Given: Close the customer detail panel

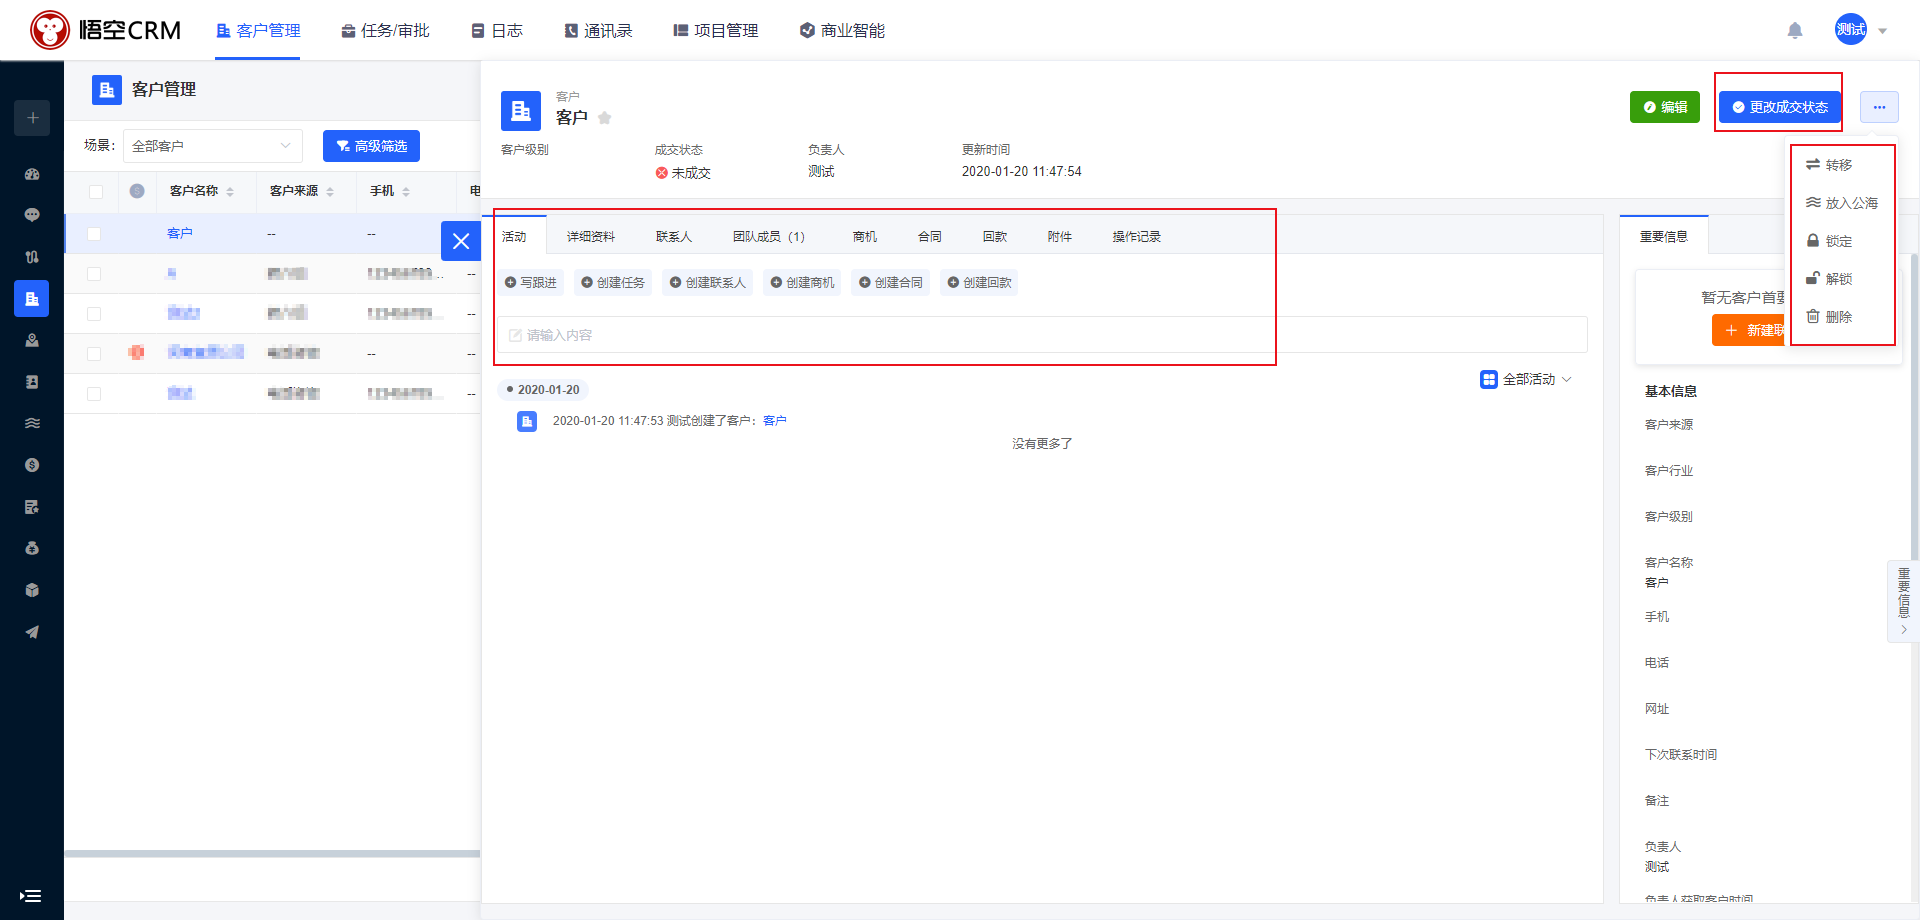Looking at the screenshot, I should coord(461,241).
